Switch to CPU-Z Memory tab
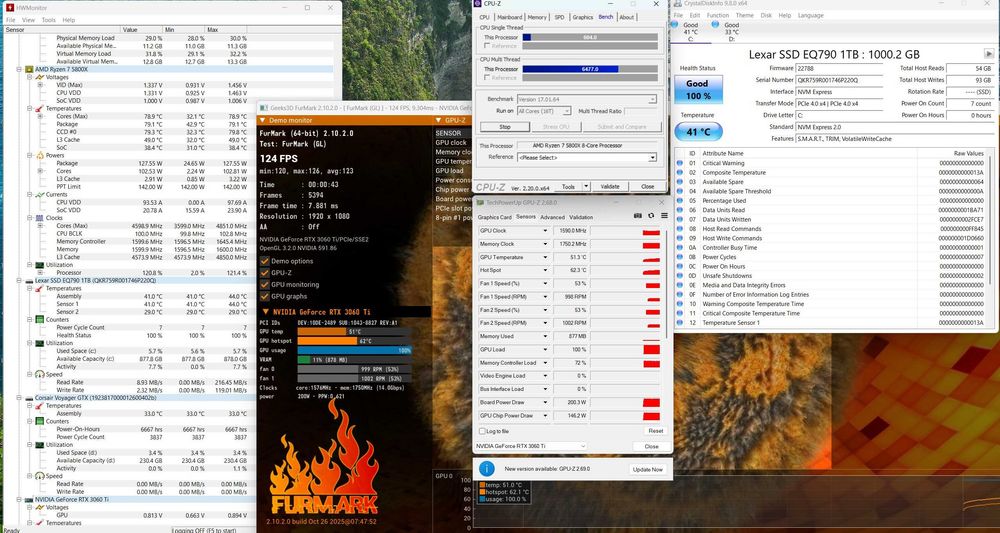 pyautogui.click(x=537, y=17)
